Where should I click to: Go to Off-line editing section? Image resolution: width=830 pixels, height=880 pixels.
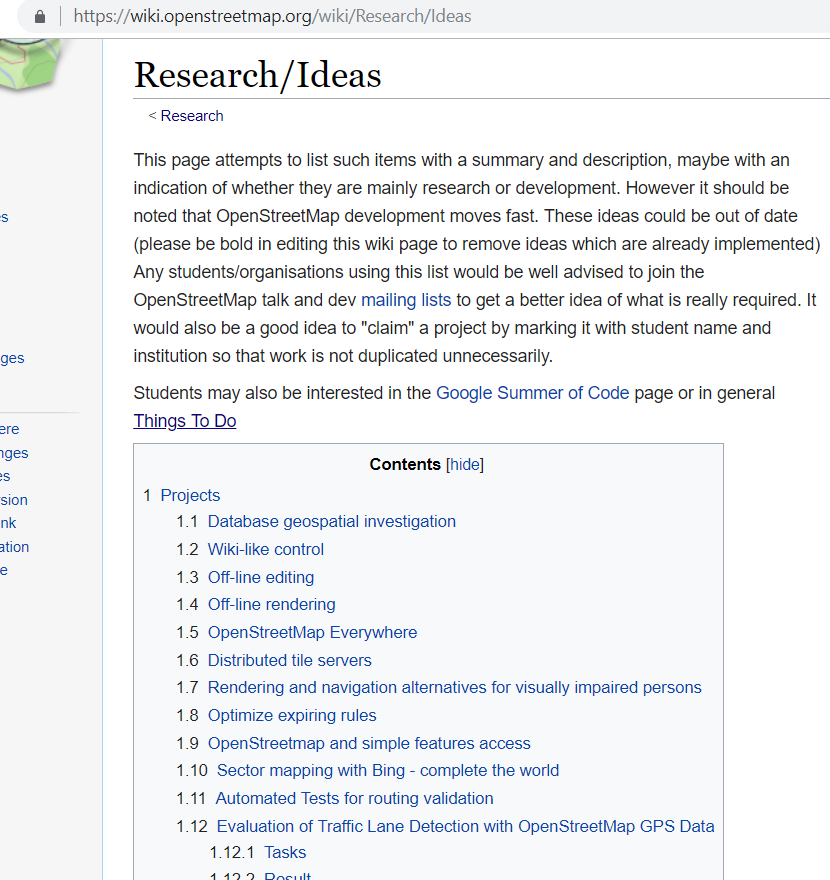[261, 578]
